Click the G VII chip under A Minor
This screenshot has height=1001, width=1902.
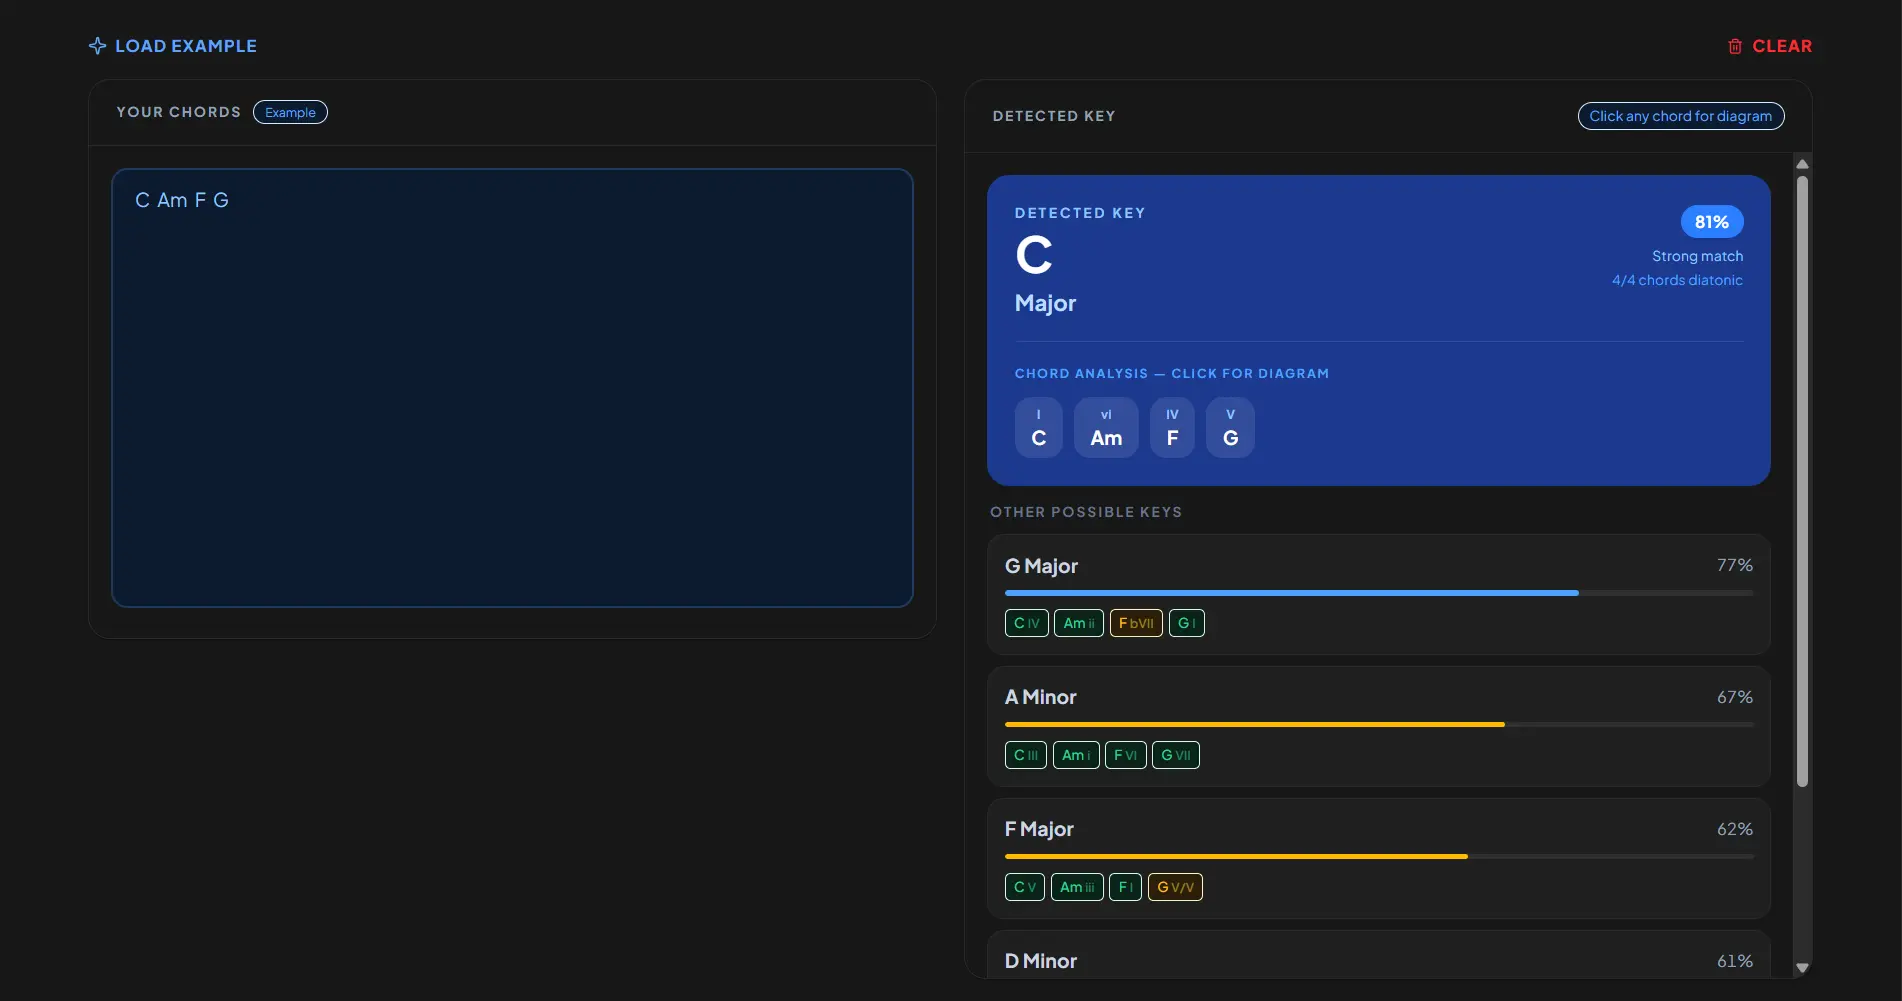click(x=1175, y=755)
